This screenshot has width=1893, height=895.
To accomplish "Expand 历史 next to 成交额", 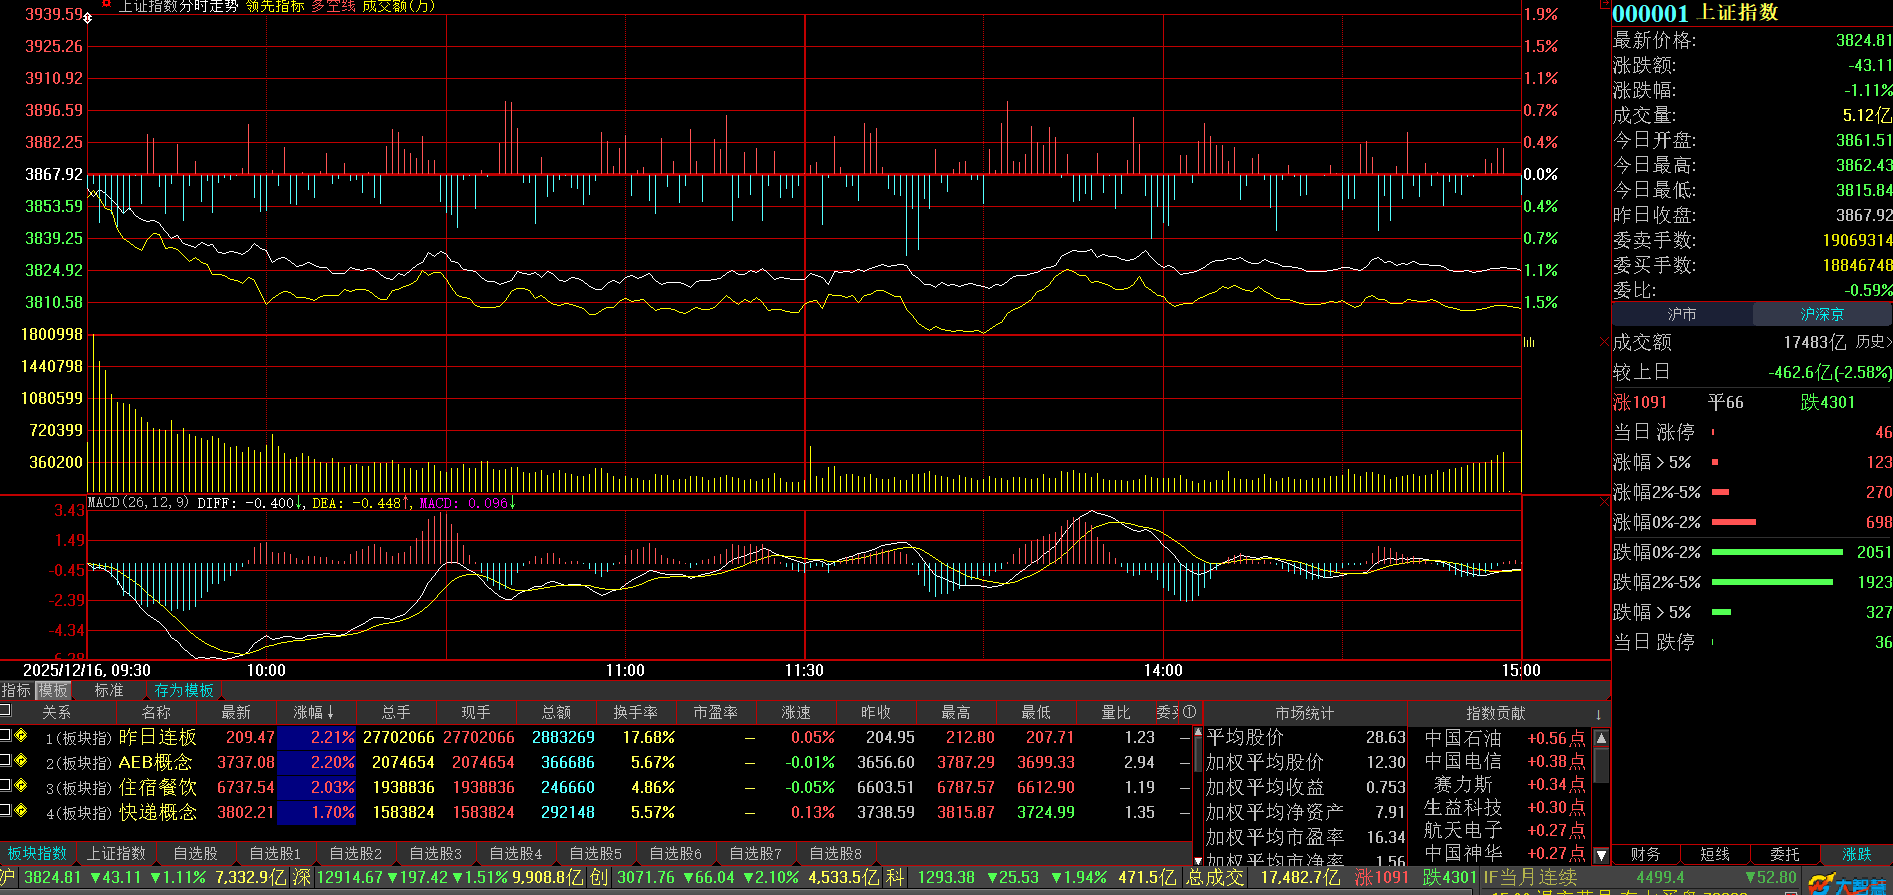I will tap(1873, 342).
